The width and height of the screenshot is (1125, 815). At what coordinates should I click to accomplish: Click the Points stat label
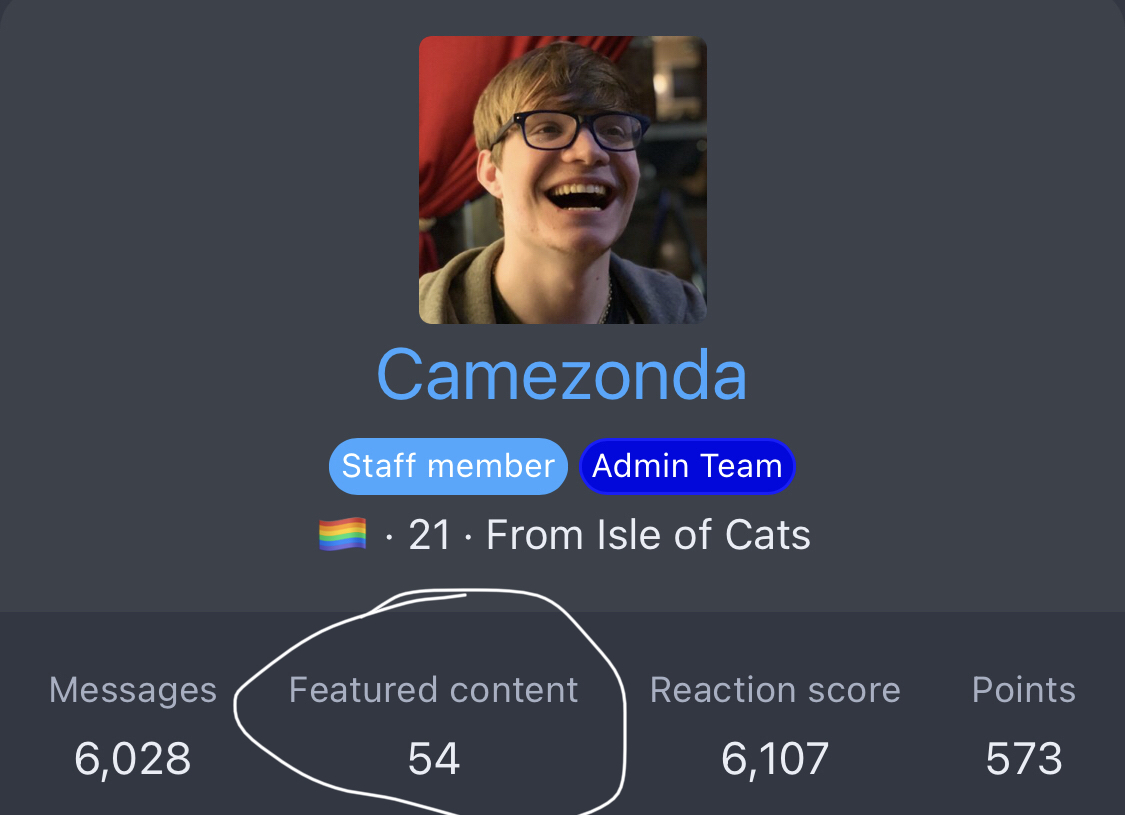click(1024, 690)
